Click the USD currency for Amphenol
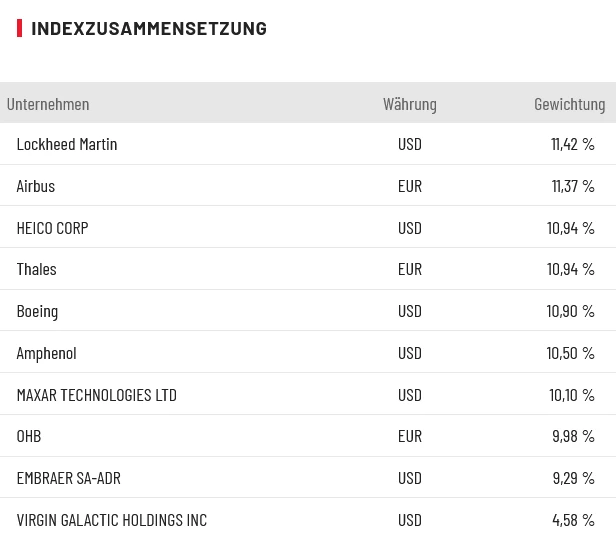The width and height of the screenshot is (616, 552). pyautogui.click(x=410, y=353)
